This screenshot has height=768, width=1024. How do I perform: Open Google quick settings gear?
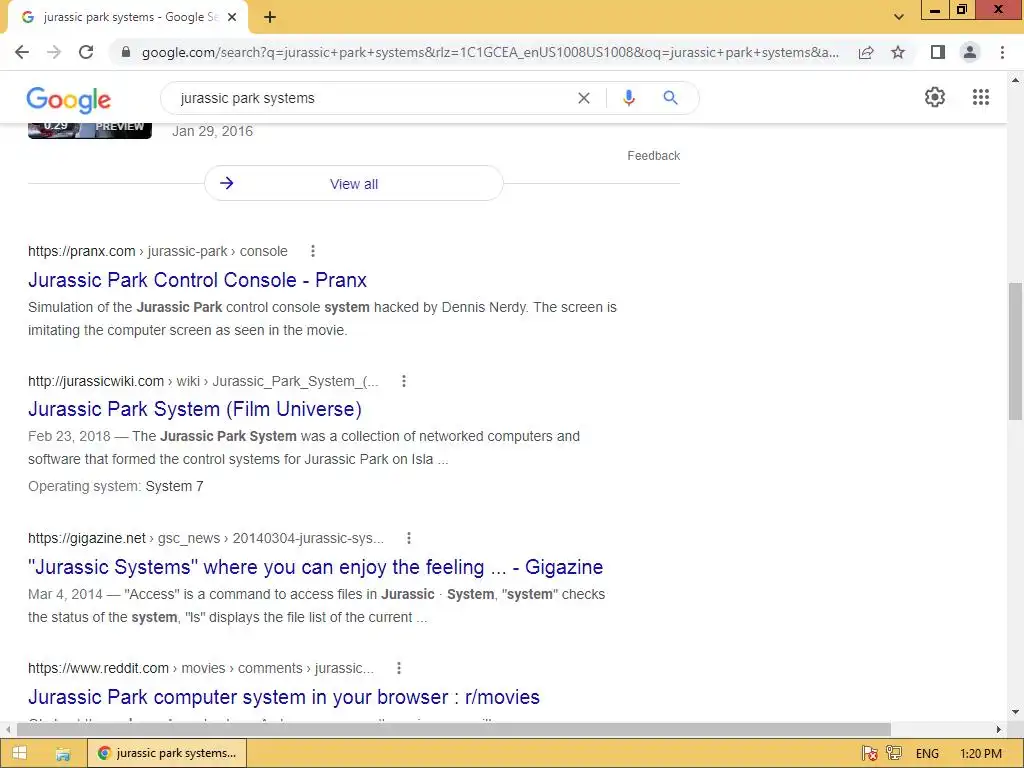[935, 97]
